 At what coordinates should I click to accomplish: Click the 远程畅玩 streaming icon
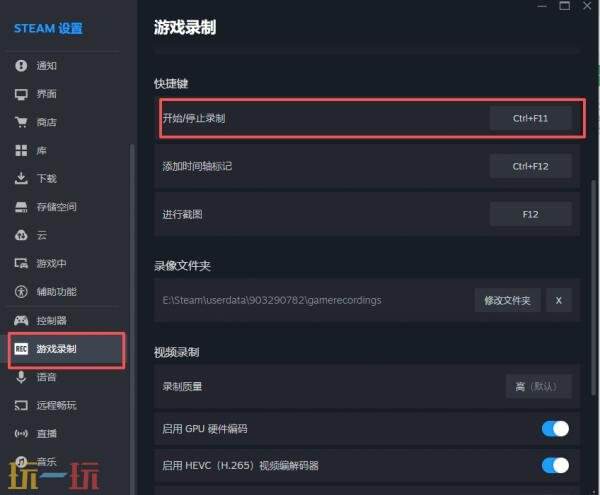(21, 405)
